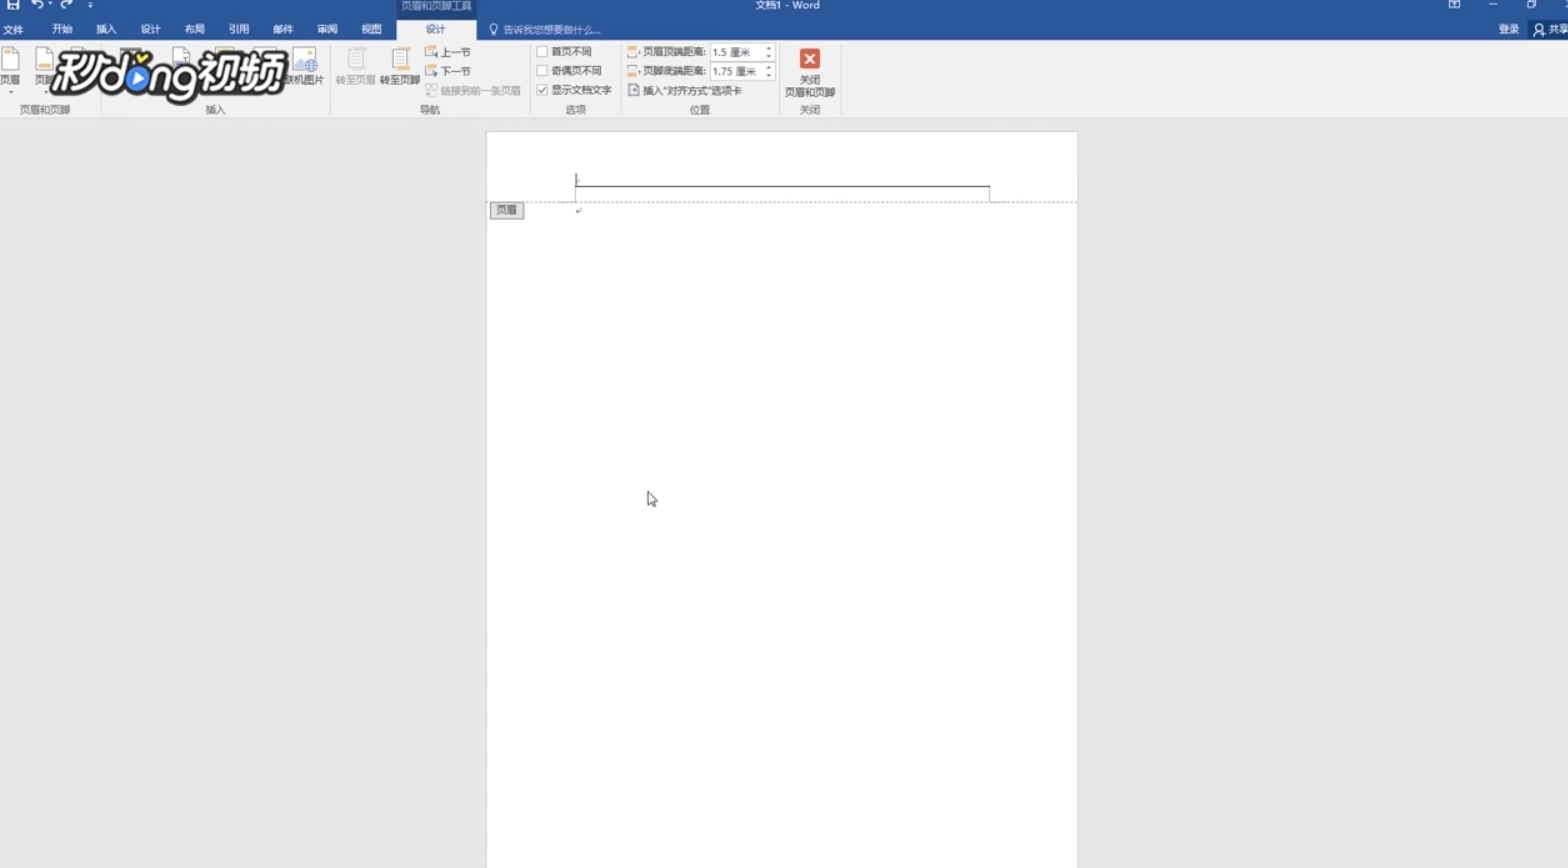This screenshot has width=1568, height=868.
Task: Click 插入"对齐方式"选项卡 button
Action: point(685,90)
